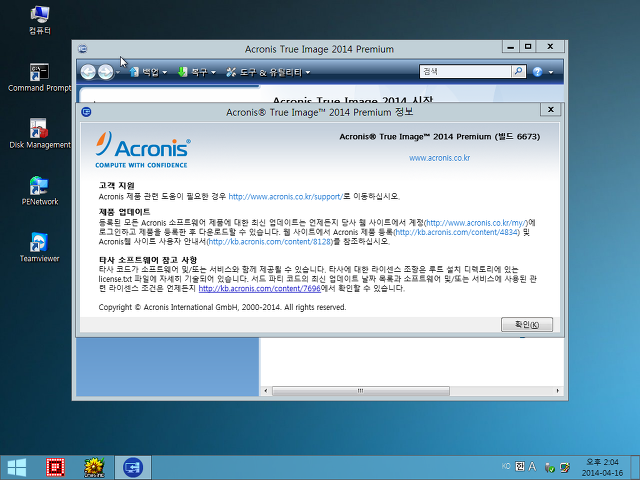Viewport: 640px width, 480px height.
Task: Open the 컴퓨터 desktop icon
Action: click(x=40, y=20)
